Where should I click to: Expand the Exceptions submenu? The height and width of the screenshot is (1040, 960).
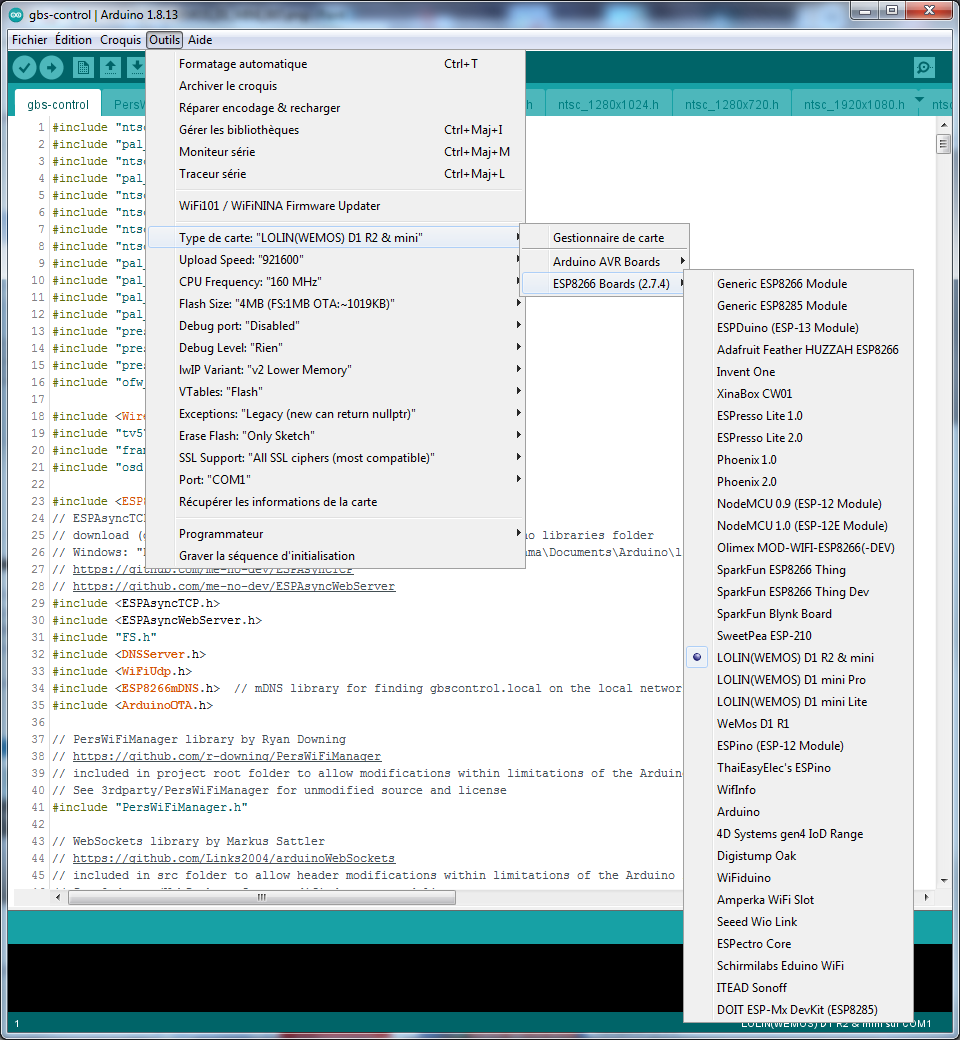pos(336,413)
